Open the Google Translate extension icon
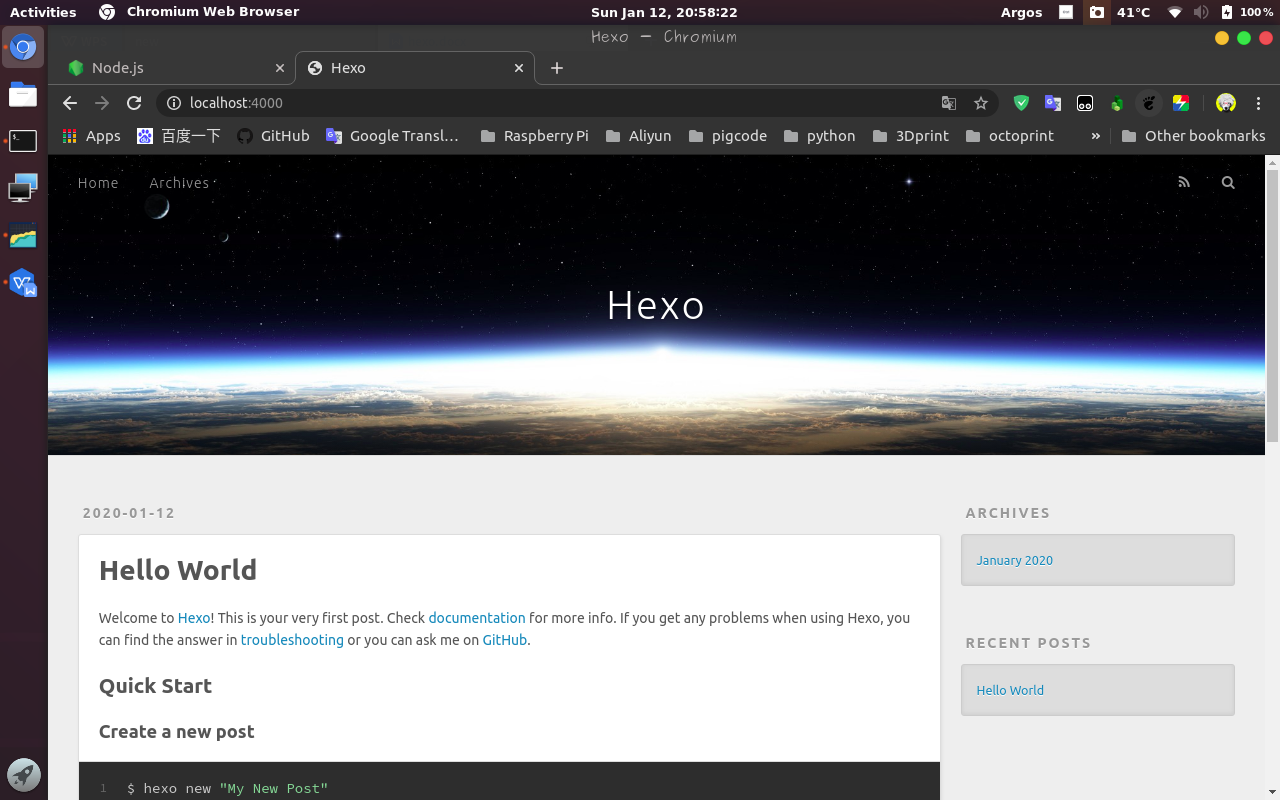Image resolution: width=1280 pixels, height=800 pixels. pyautogui.click(x=1053, y=103)
